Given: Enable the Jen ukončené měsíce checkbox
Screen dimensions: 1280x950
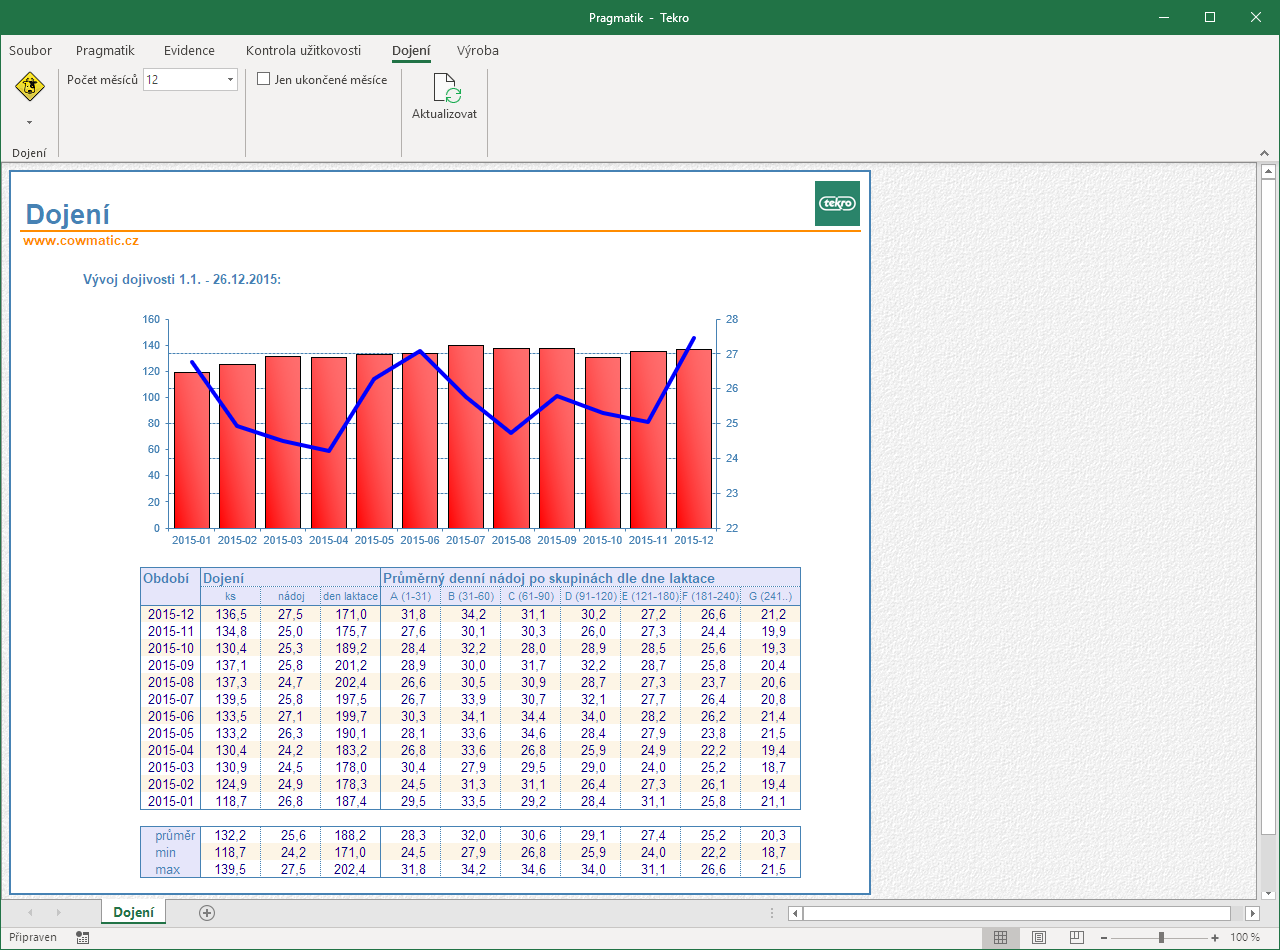Looking at the screenshot, I should (x=264, y=79).
